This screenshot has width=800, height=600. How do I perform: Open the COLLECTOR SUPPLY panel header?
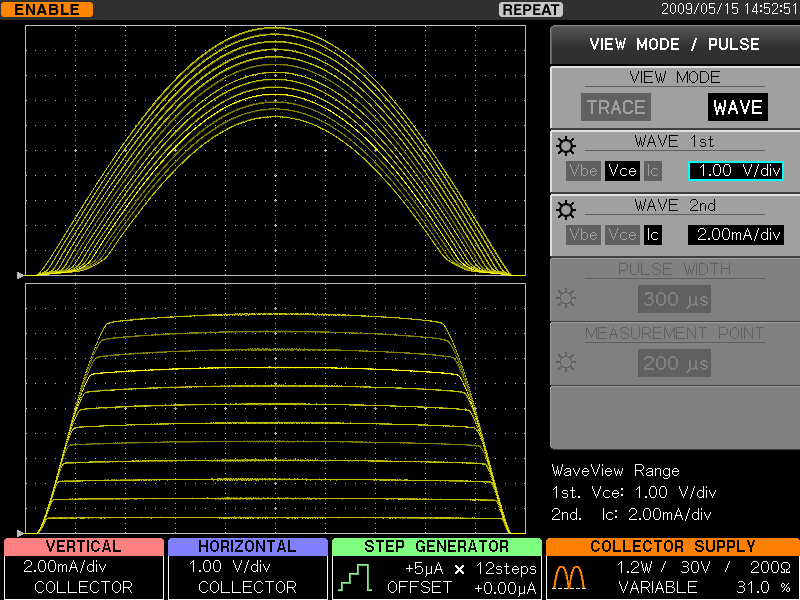pos(673,546)
